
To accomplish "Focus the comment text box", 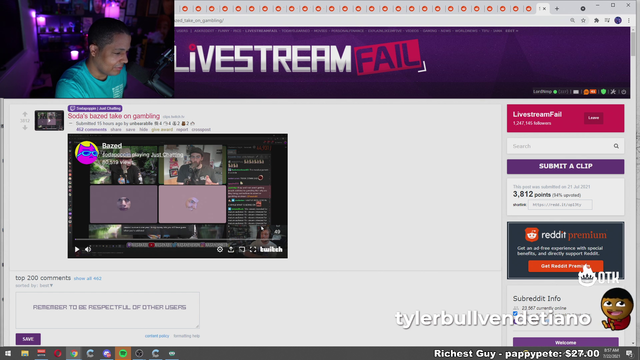I will [107, 310].
